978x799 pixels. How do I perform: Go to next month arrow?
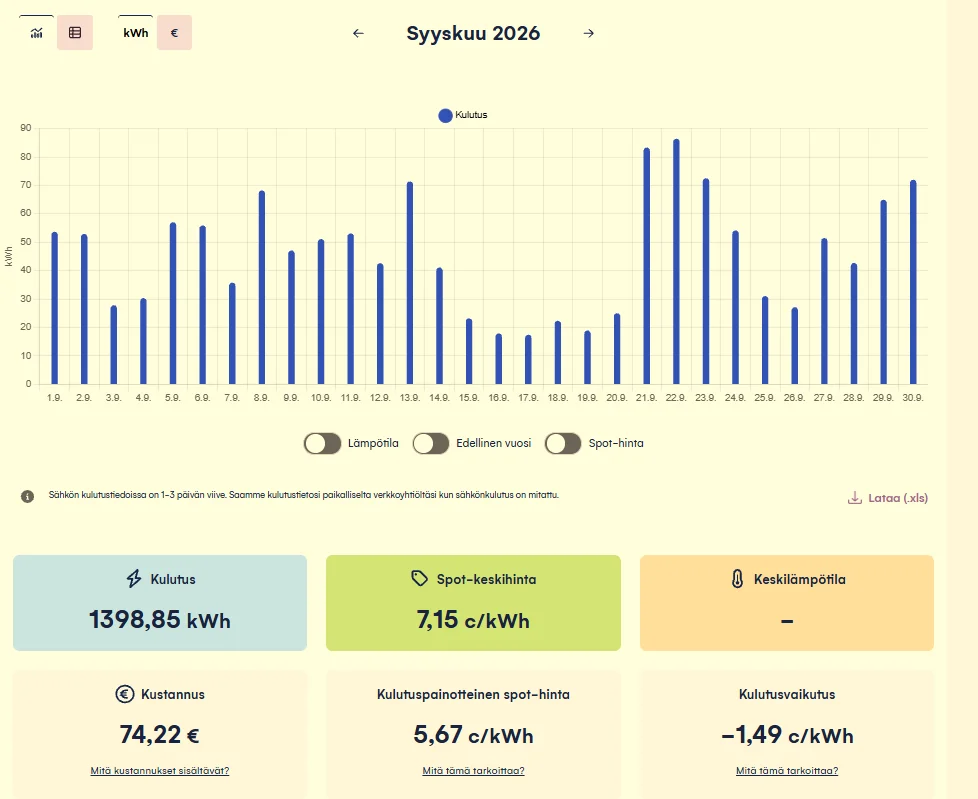(x=589, y=33)
